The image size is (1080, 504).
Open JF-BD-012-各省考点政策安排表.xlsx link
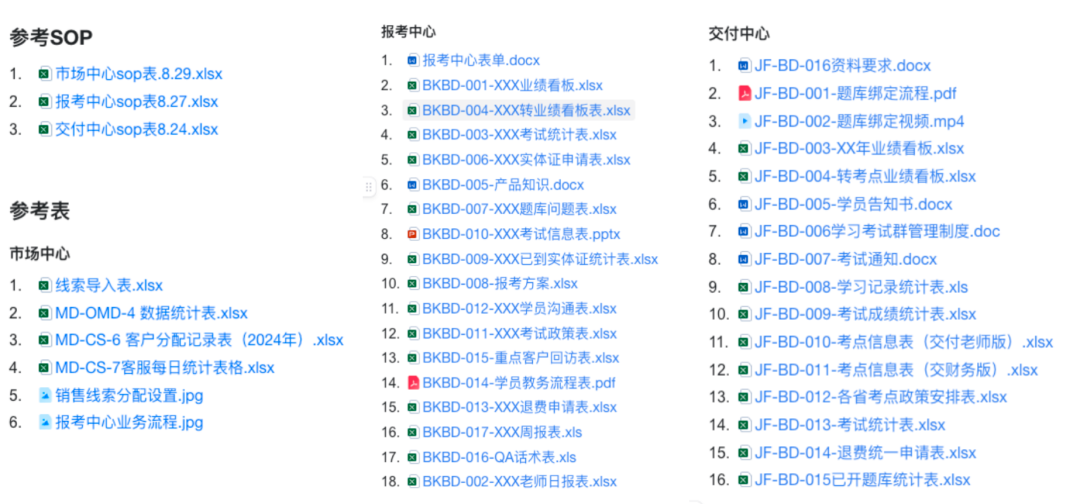pos(880,397)
